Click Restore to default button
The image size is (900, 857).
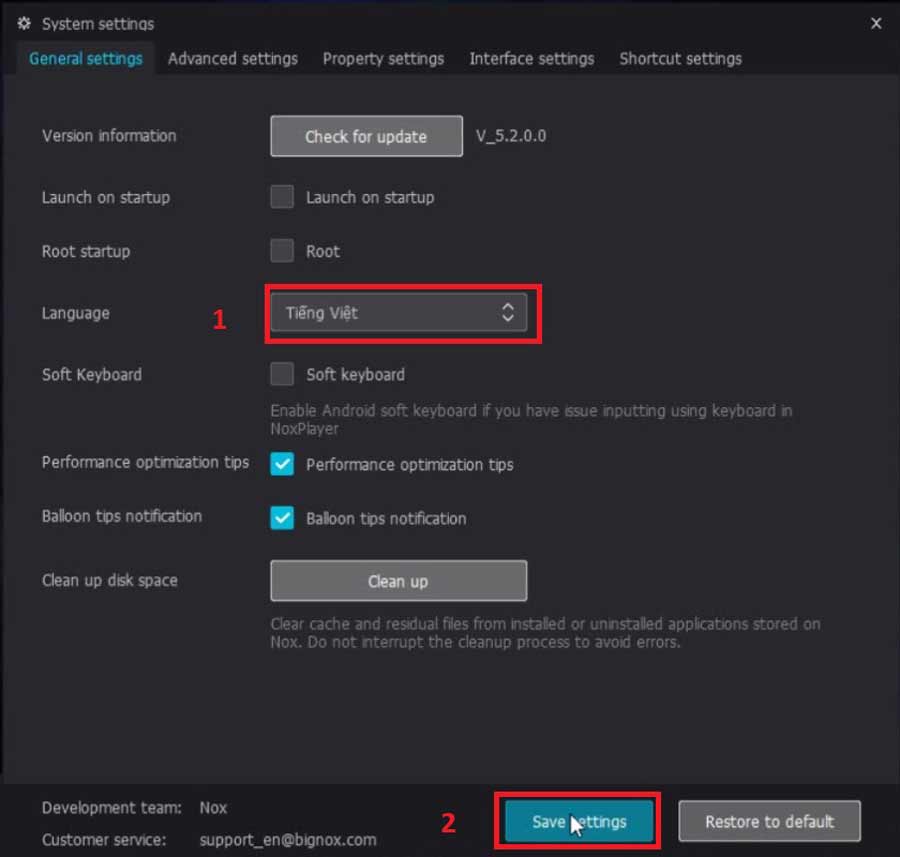(769, 822)
